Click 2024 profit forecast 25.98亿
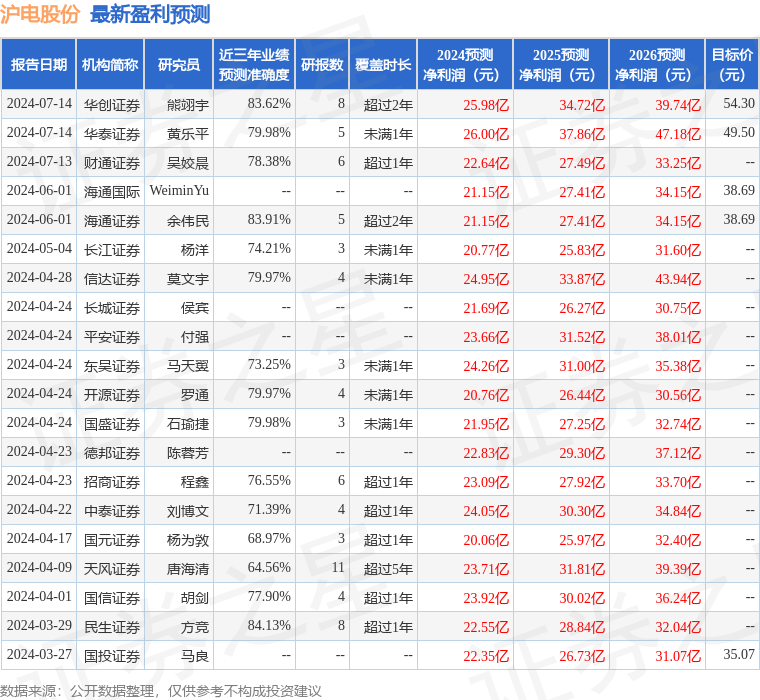The width and height of the screenshot is (760, 700). point(486,105)
